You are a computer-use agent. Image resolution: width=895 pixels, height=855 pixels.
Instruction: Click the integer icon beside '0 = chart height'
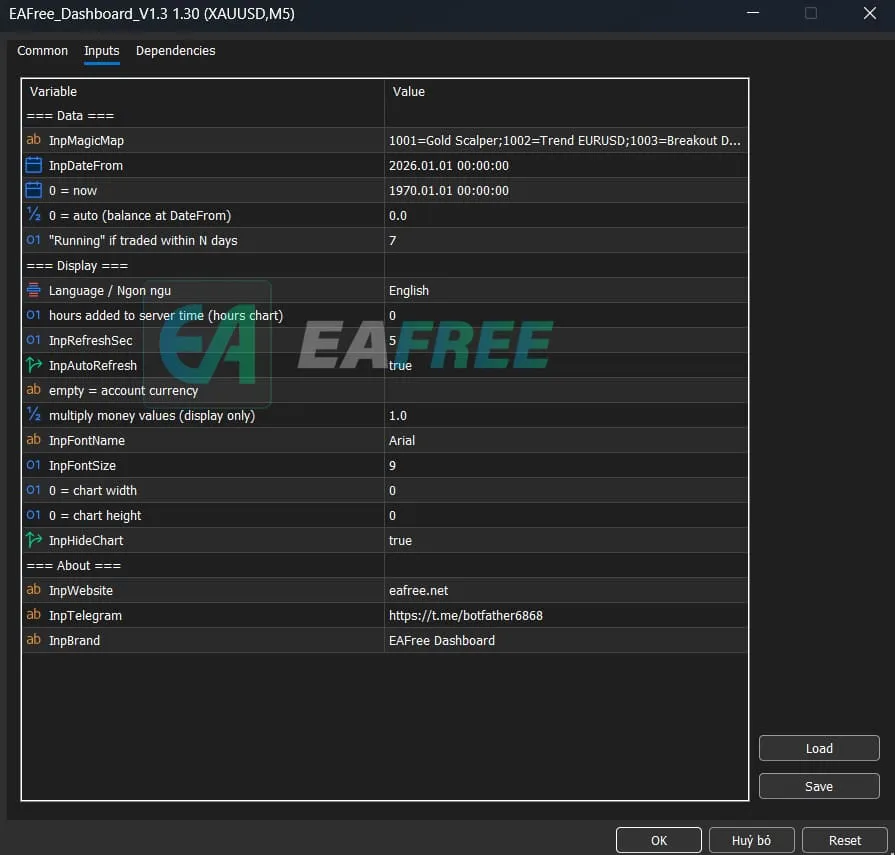click(34, 515)
